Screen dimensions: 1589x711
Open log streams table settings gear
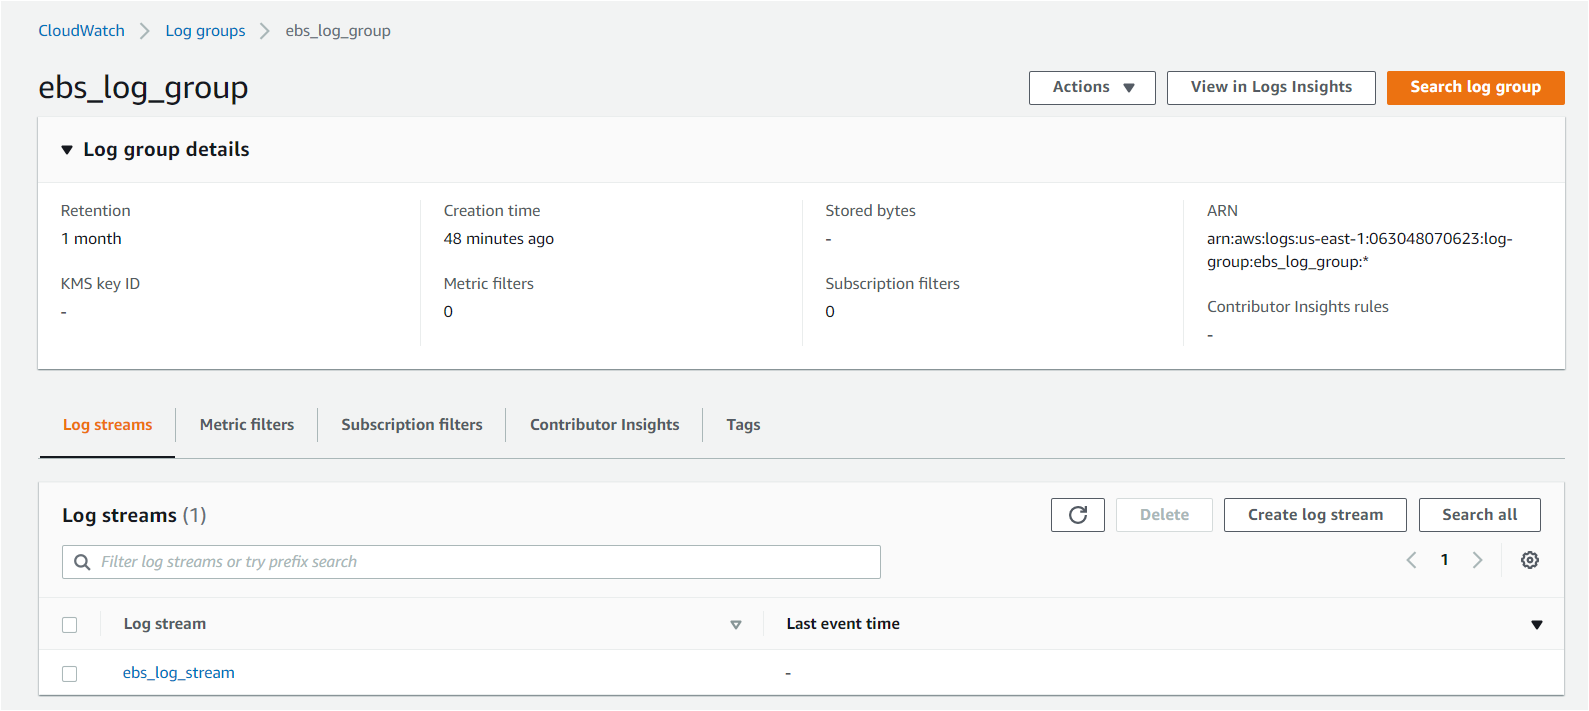pos(1530,560)
